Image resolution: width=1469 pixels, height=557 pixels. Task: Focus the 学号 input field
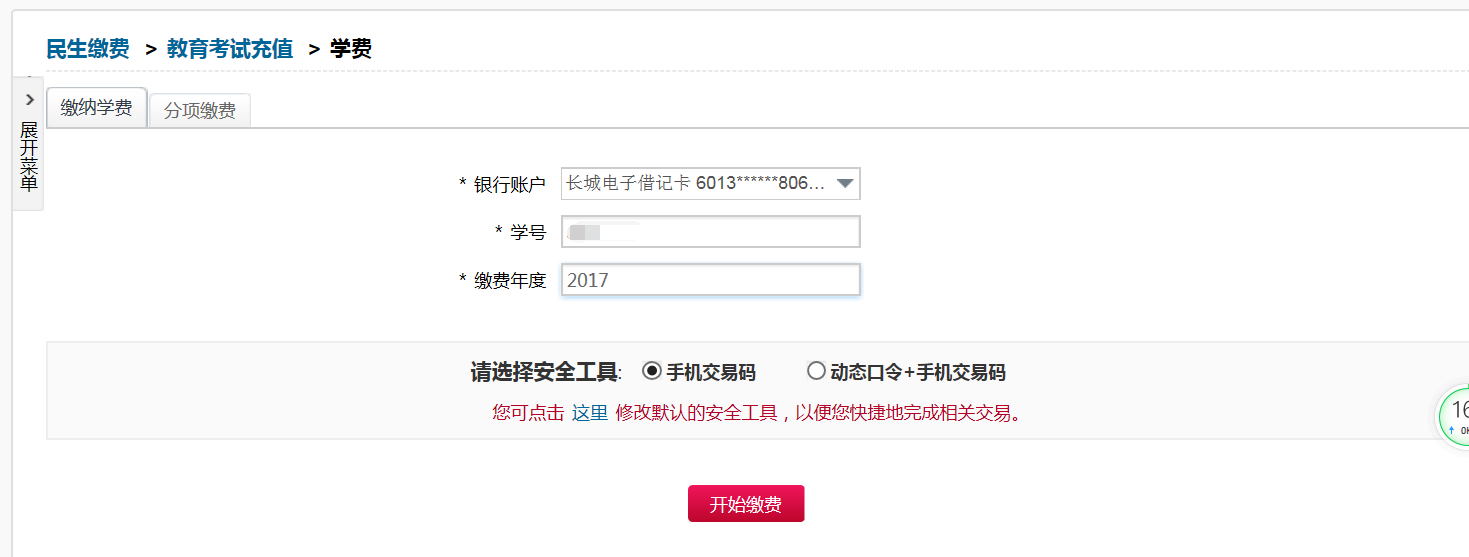(710, 232)
